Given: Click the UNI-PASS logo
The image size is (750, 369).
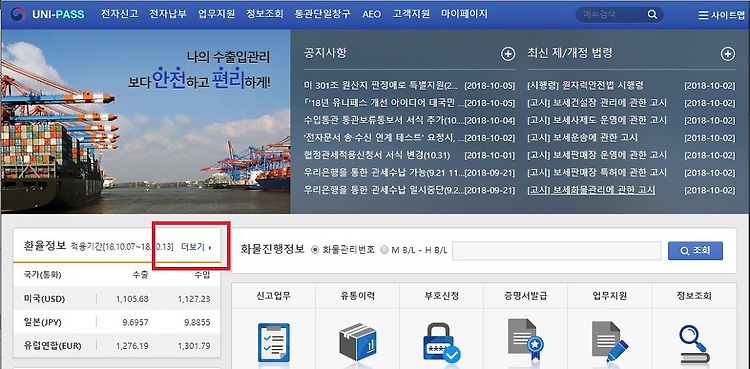Looking at the screenshot, I should [x=48, y=14].
